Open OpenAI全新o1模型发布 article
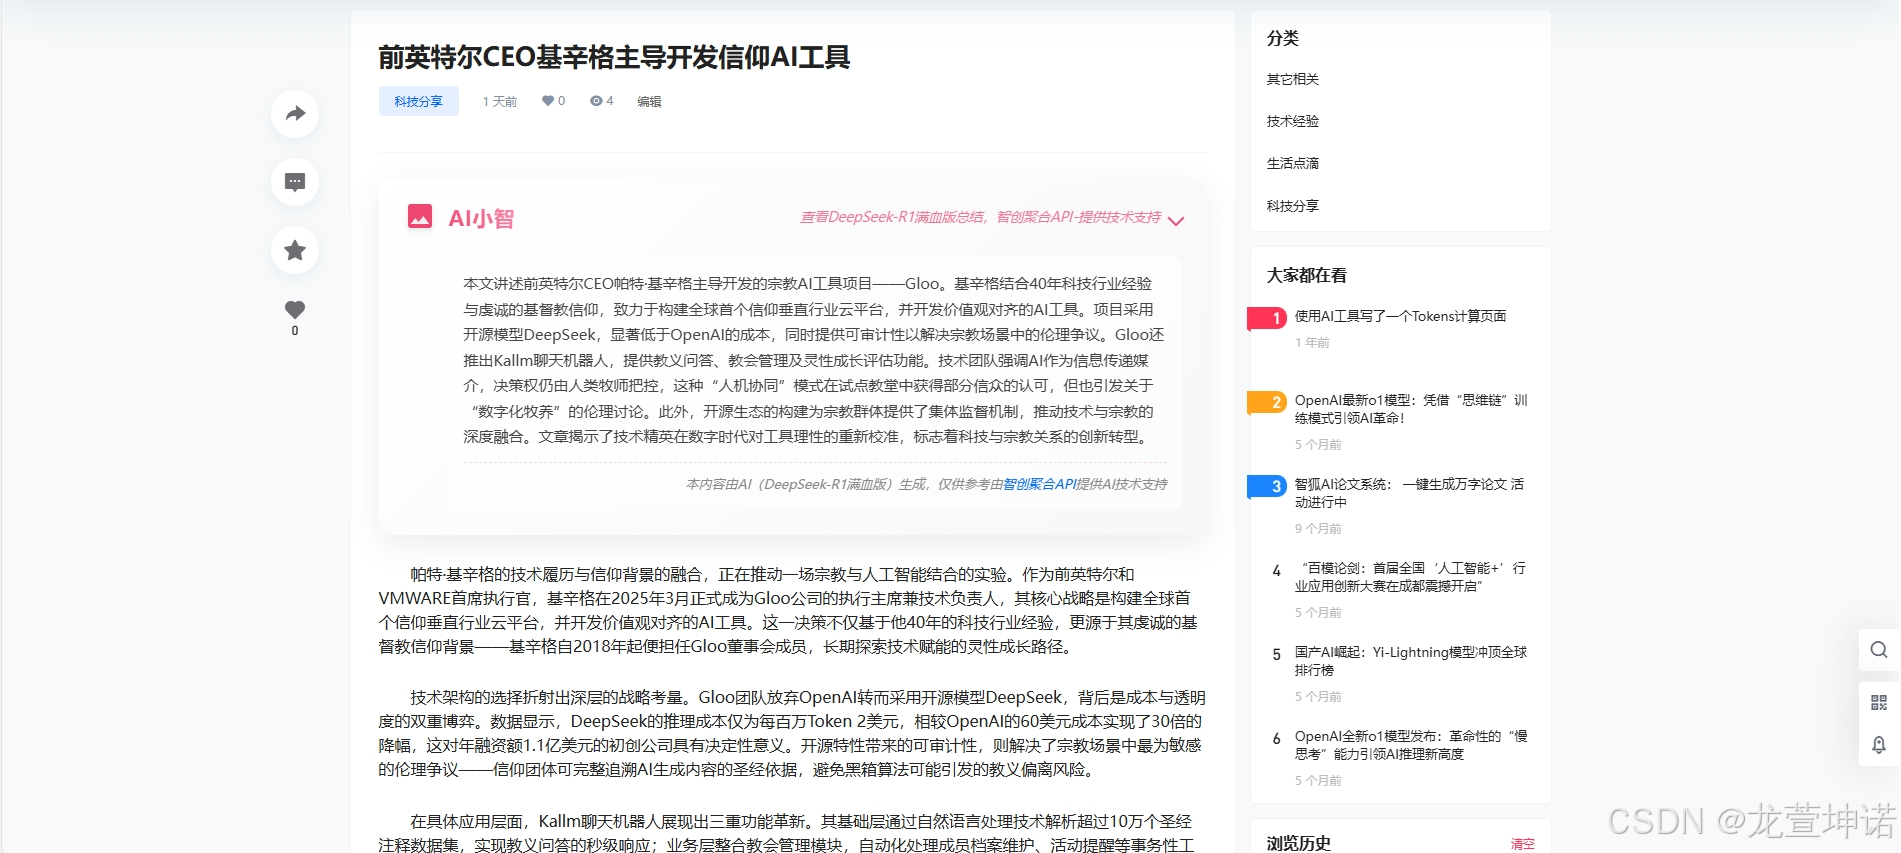Screen dimensions: 1901x853 tap(1411, 745)
